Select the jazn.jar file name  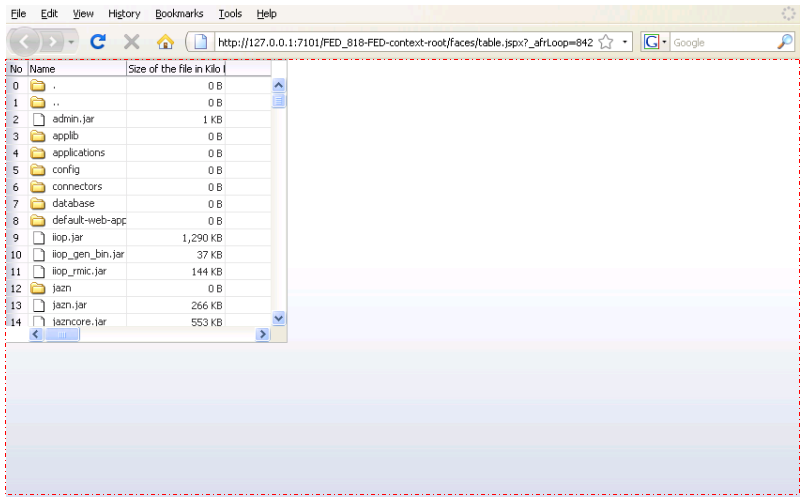point(69,305)
